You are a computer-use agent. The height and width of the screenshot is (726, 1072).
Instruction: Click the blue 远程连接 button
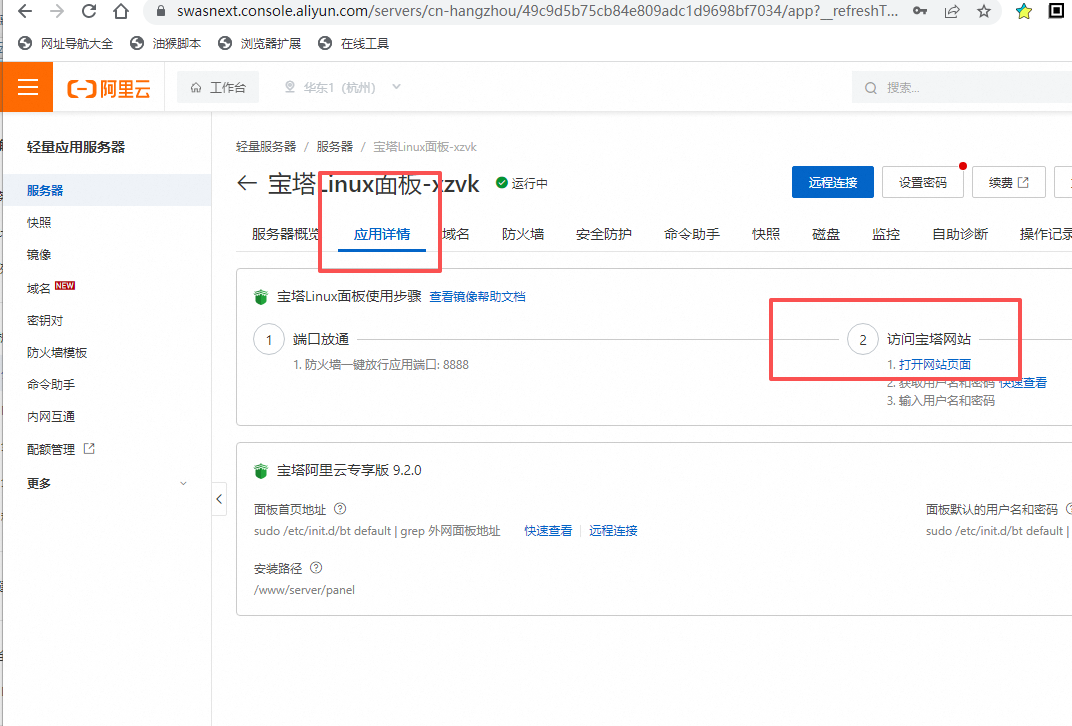point(832,182)
